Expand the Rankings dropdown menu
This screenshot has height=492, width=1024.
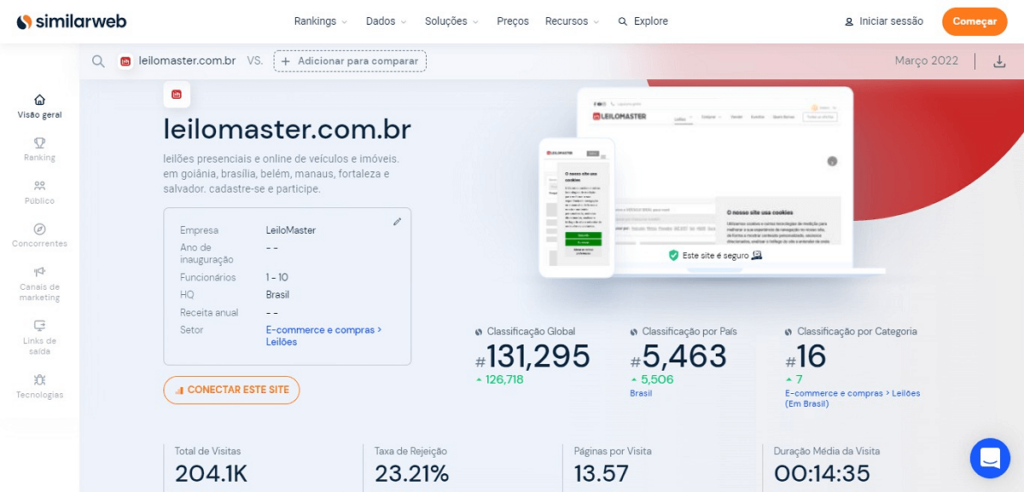320,21
